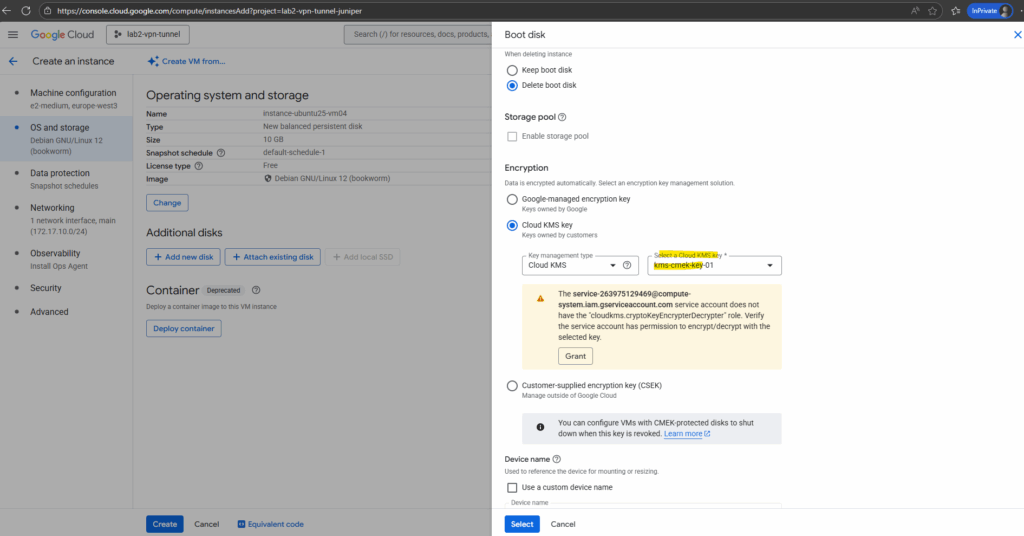The height and width of the screenshot is (536, 1024).
Task: Click Grant button for service account
Action: tap(575, 356)
